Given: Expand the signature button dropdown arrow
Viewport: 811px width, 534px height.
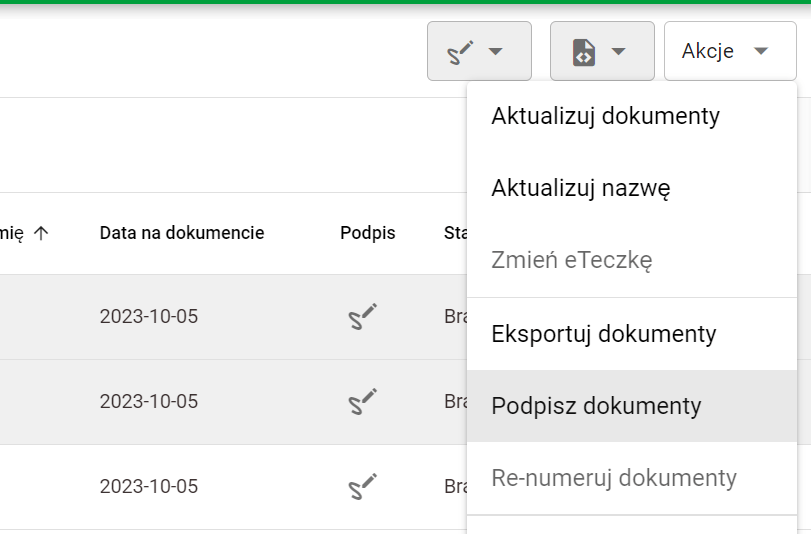Looking at the screenshot, I should coord(496,52).
